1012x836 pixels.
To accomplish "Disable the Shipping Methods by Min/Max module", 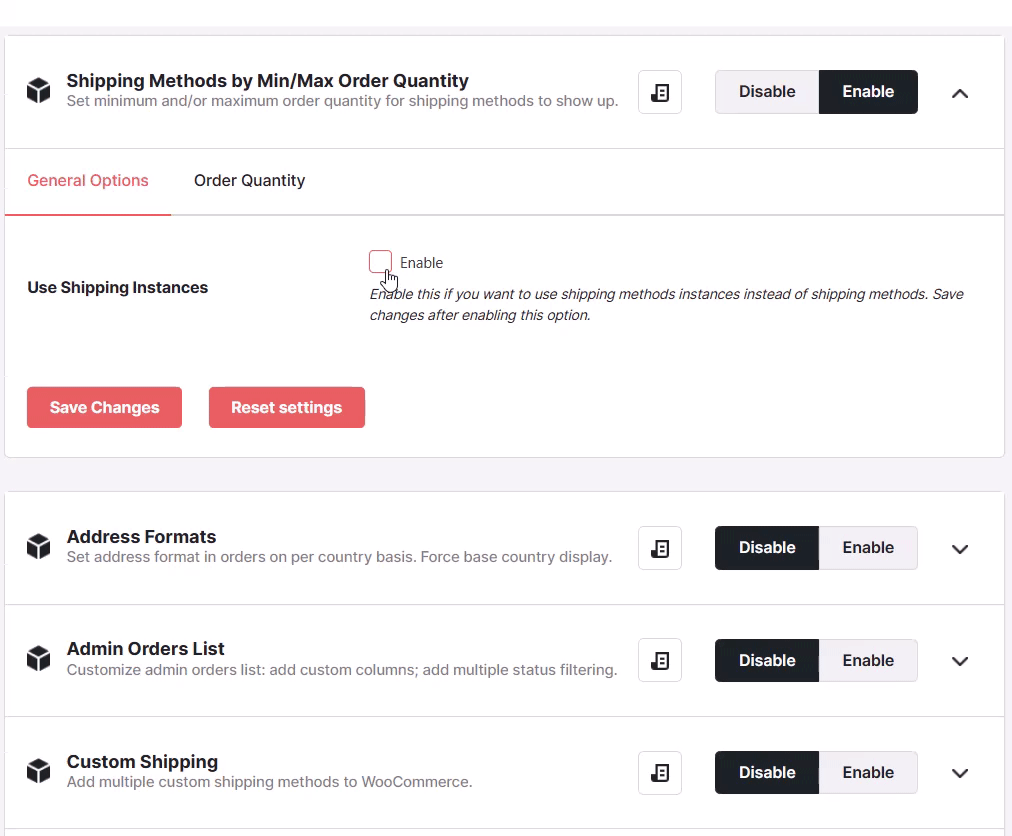I will pyautogui.click(x=767, y=92).
